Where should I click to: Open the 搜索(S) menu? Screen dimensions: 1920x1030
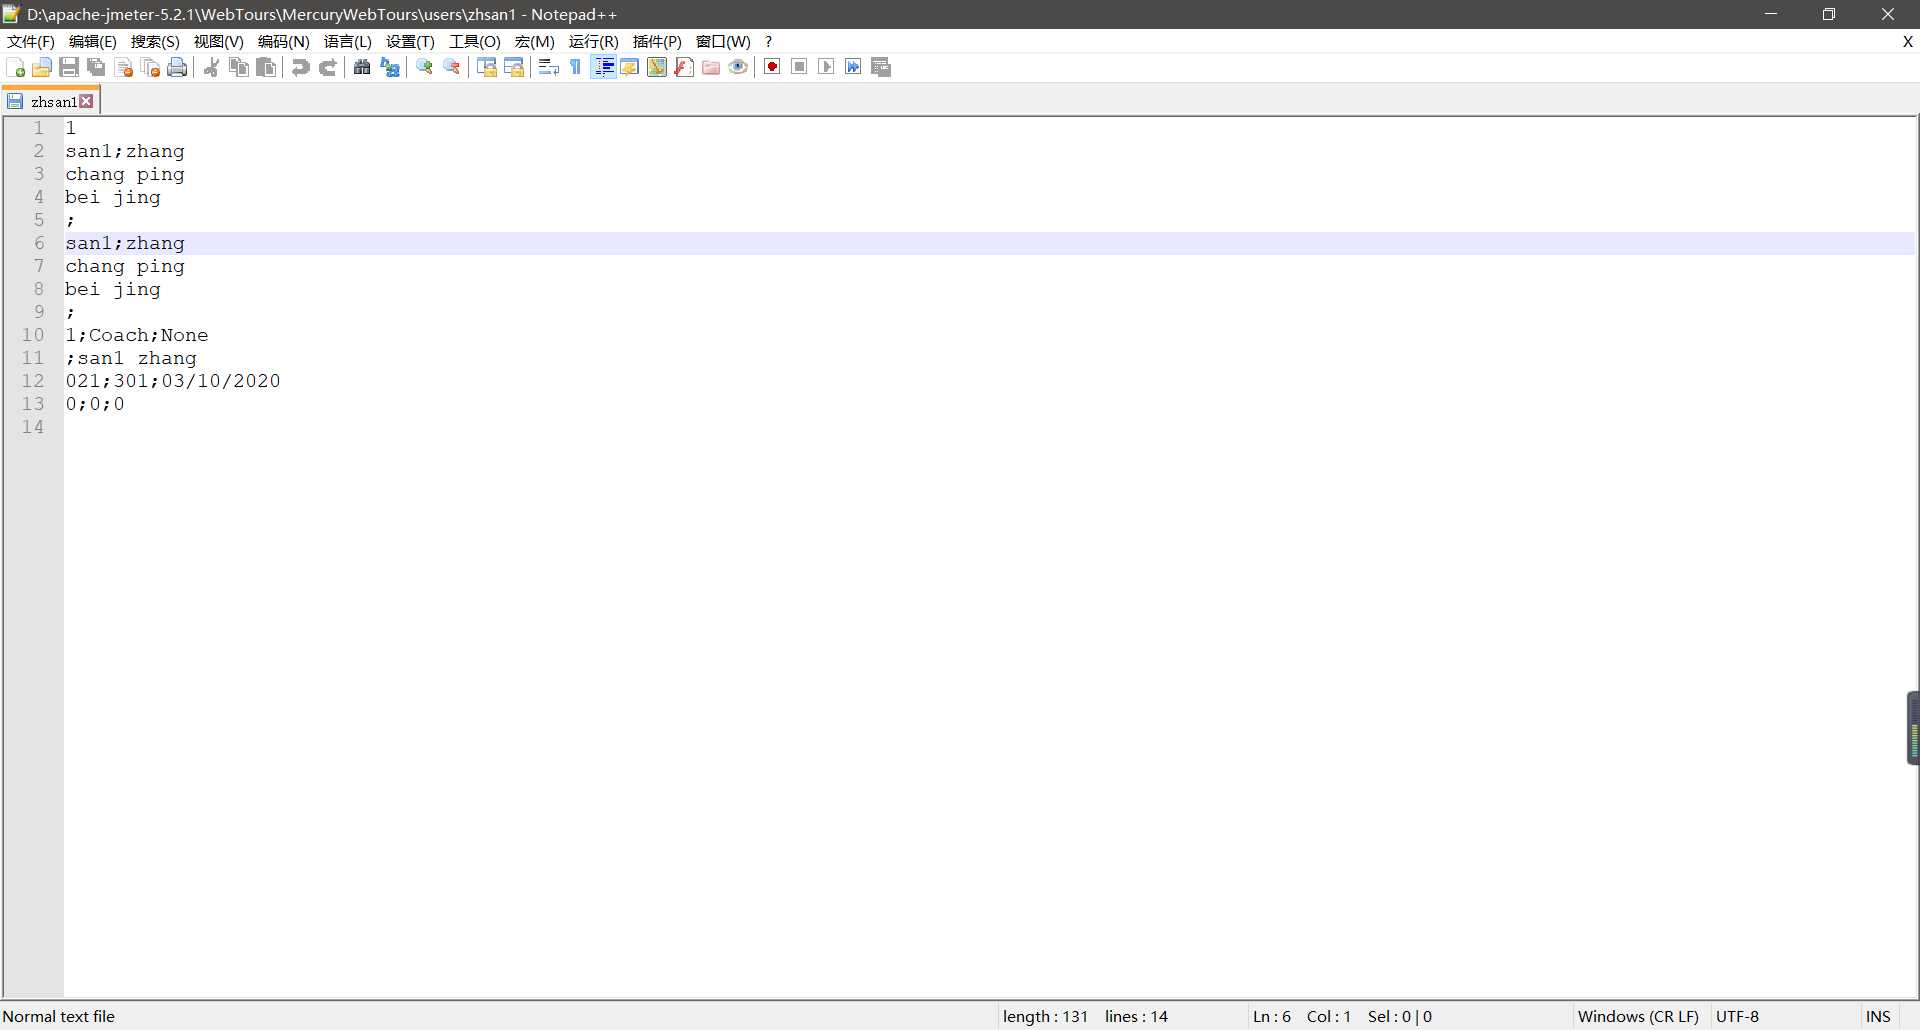click(155, 41)
